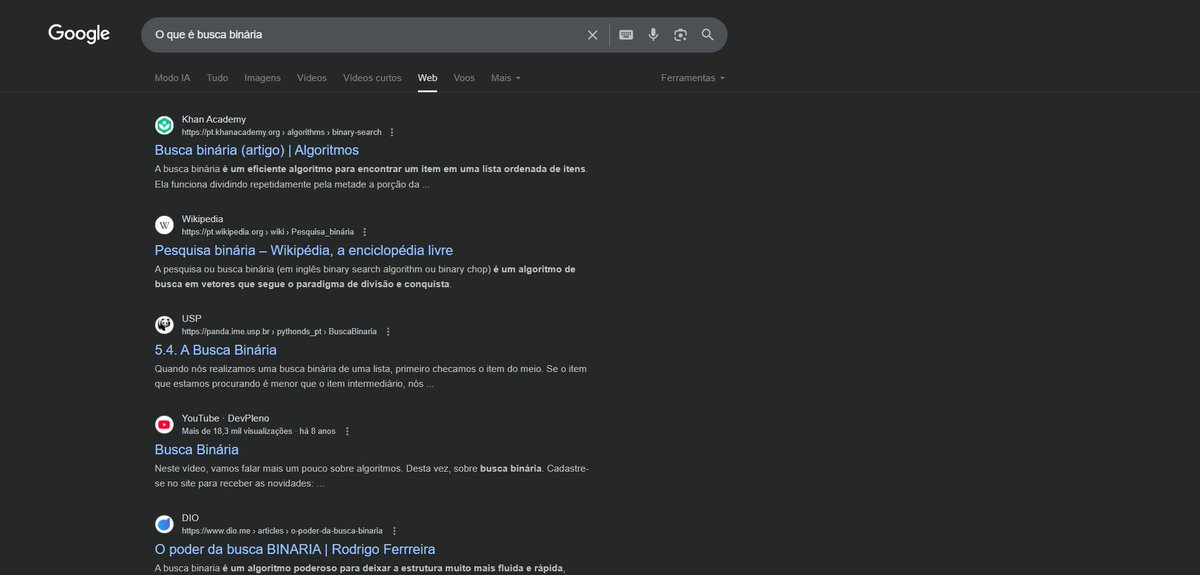Open search by image camera icon

(680, 35)
